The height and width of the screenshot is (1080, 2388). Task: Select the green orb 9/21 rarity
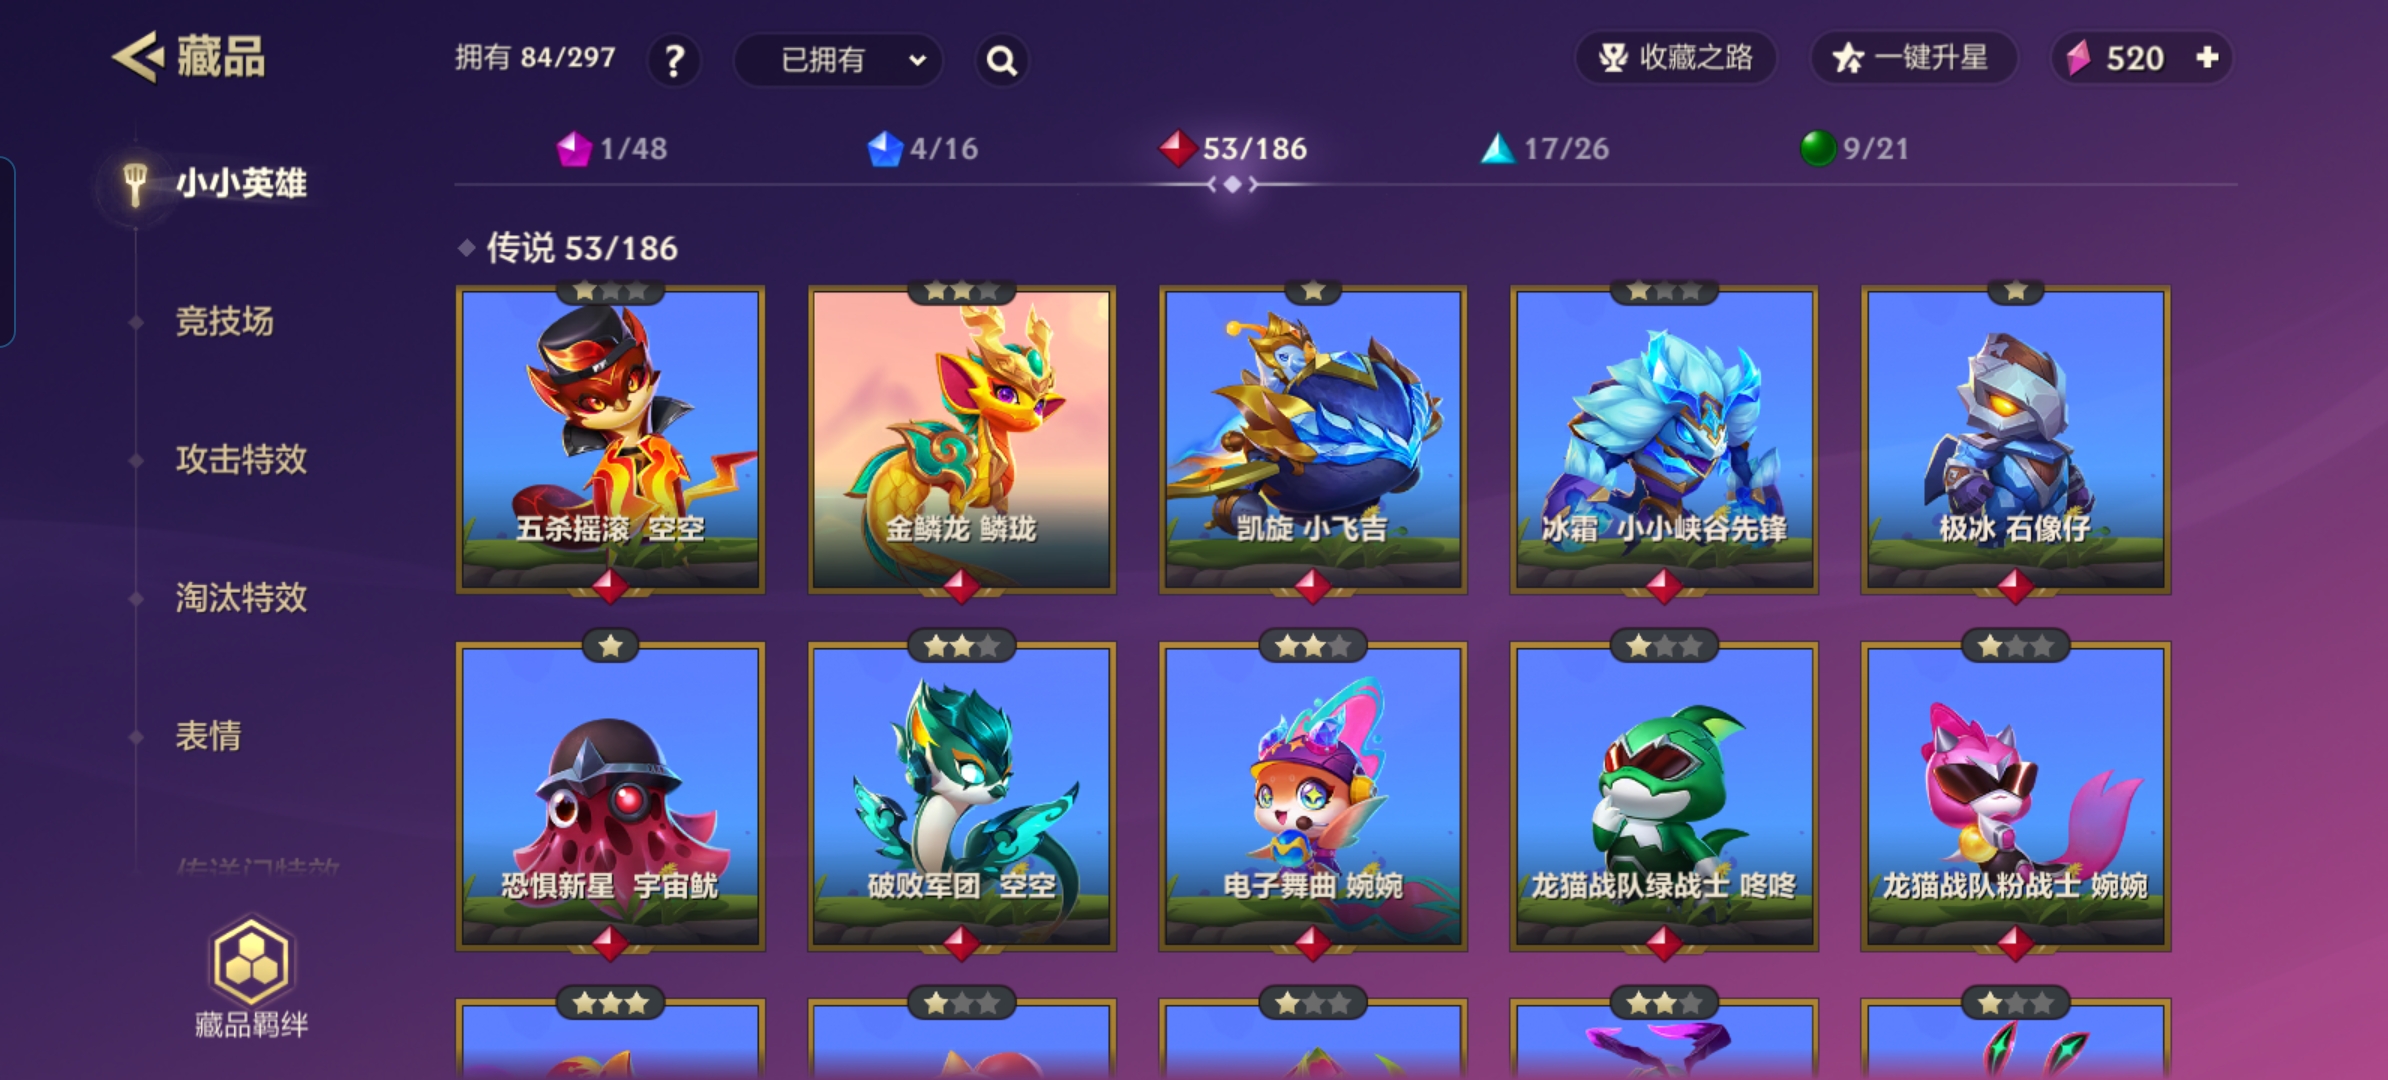point(1854,149)
